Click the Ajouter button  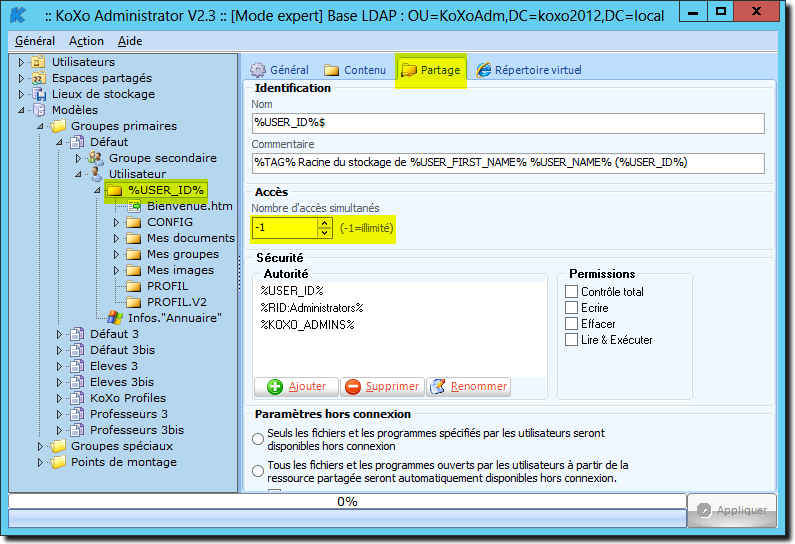point(297,387)
